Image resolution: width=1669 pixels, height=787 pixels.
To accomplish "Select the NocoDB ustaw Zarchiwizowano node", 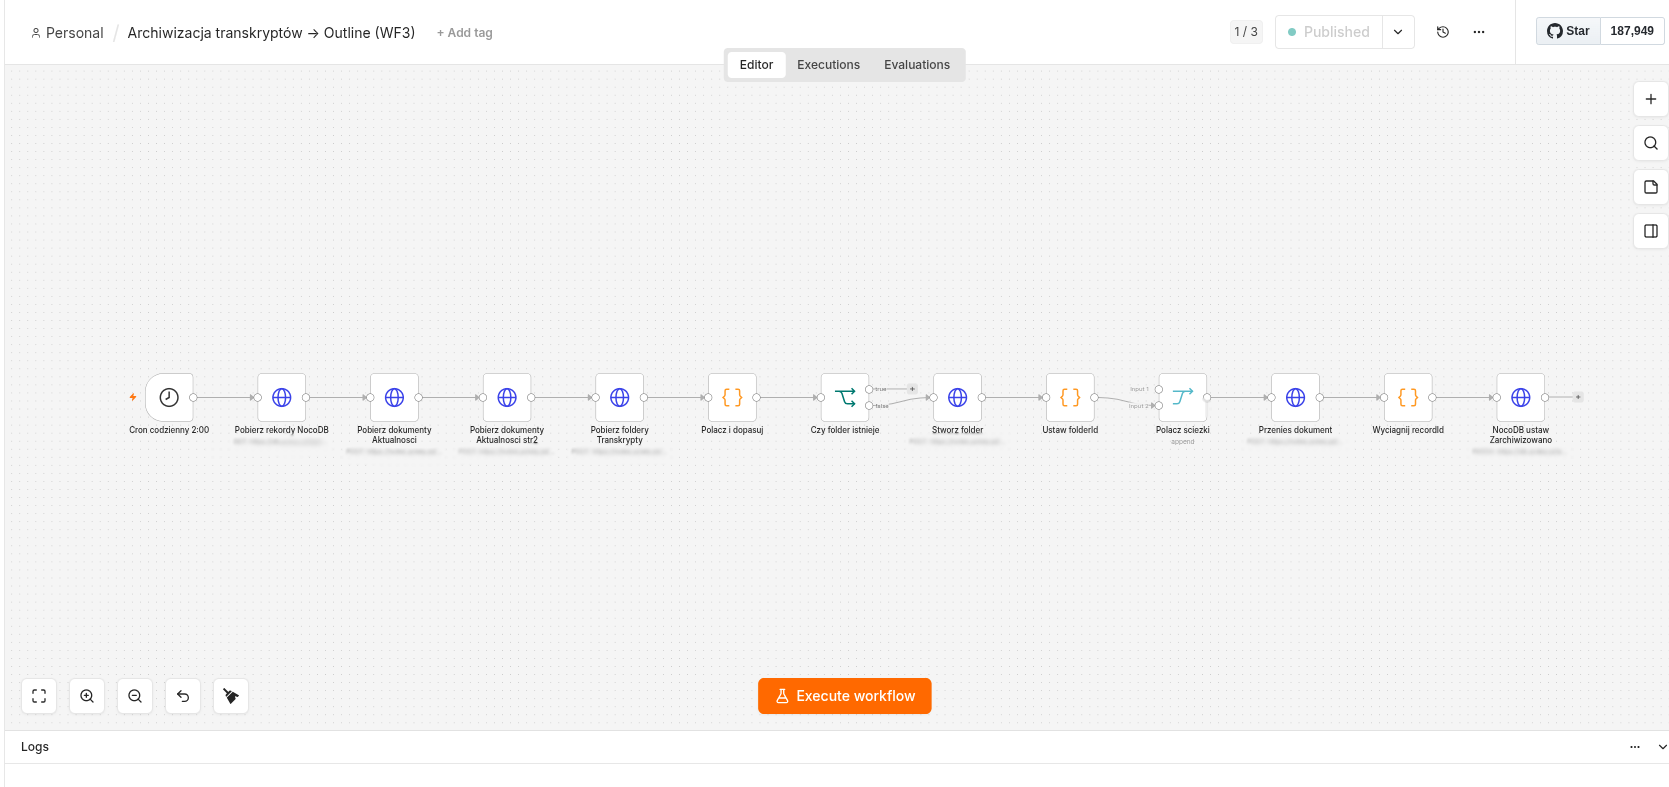I will pos(1521,397).
